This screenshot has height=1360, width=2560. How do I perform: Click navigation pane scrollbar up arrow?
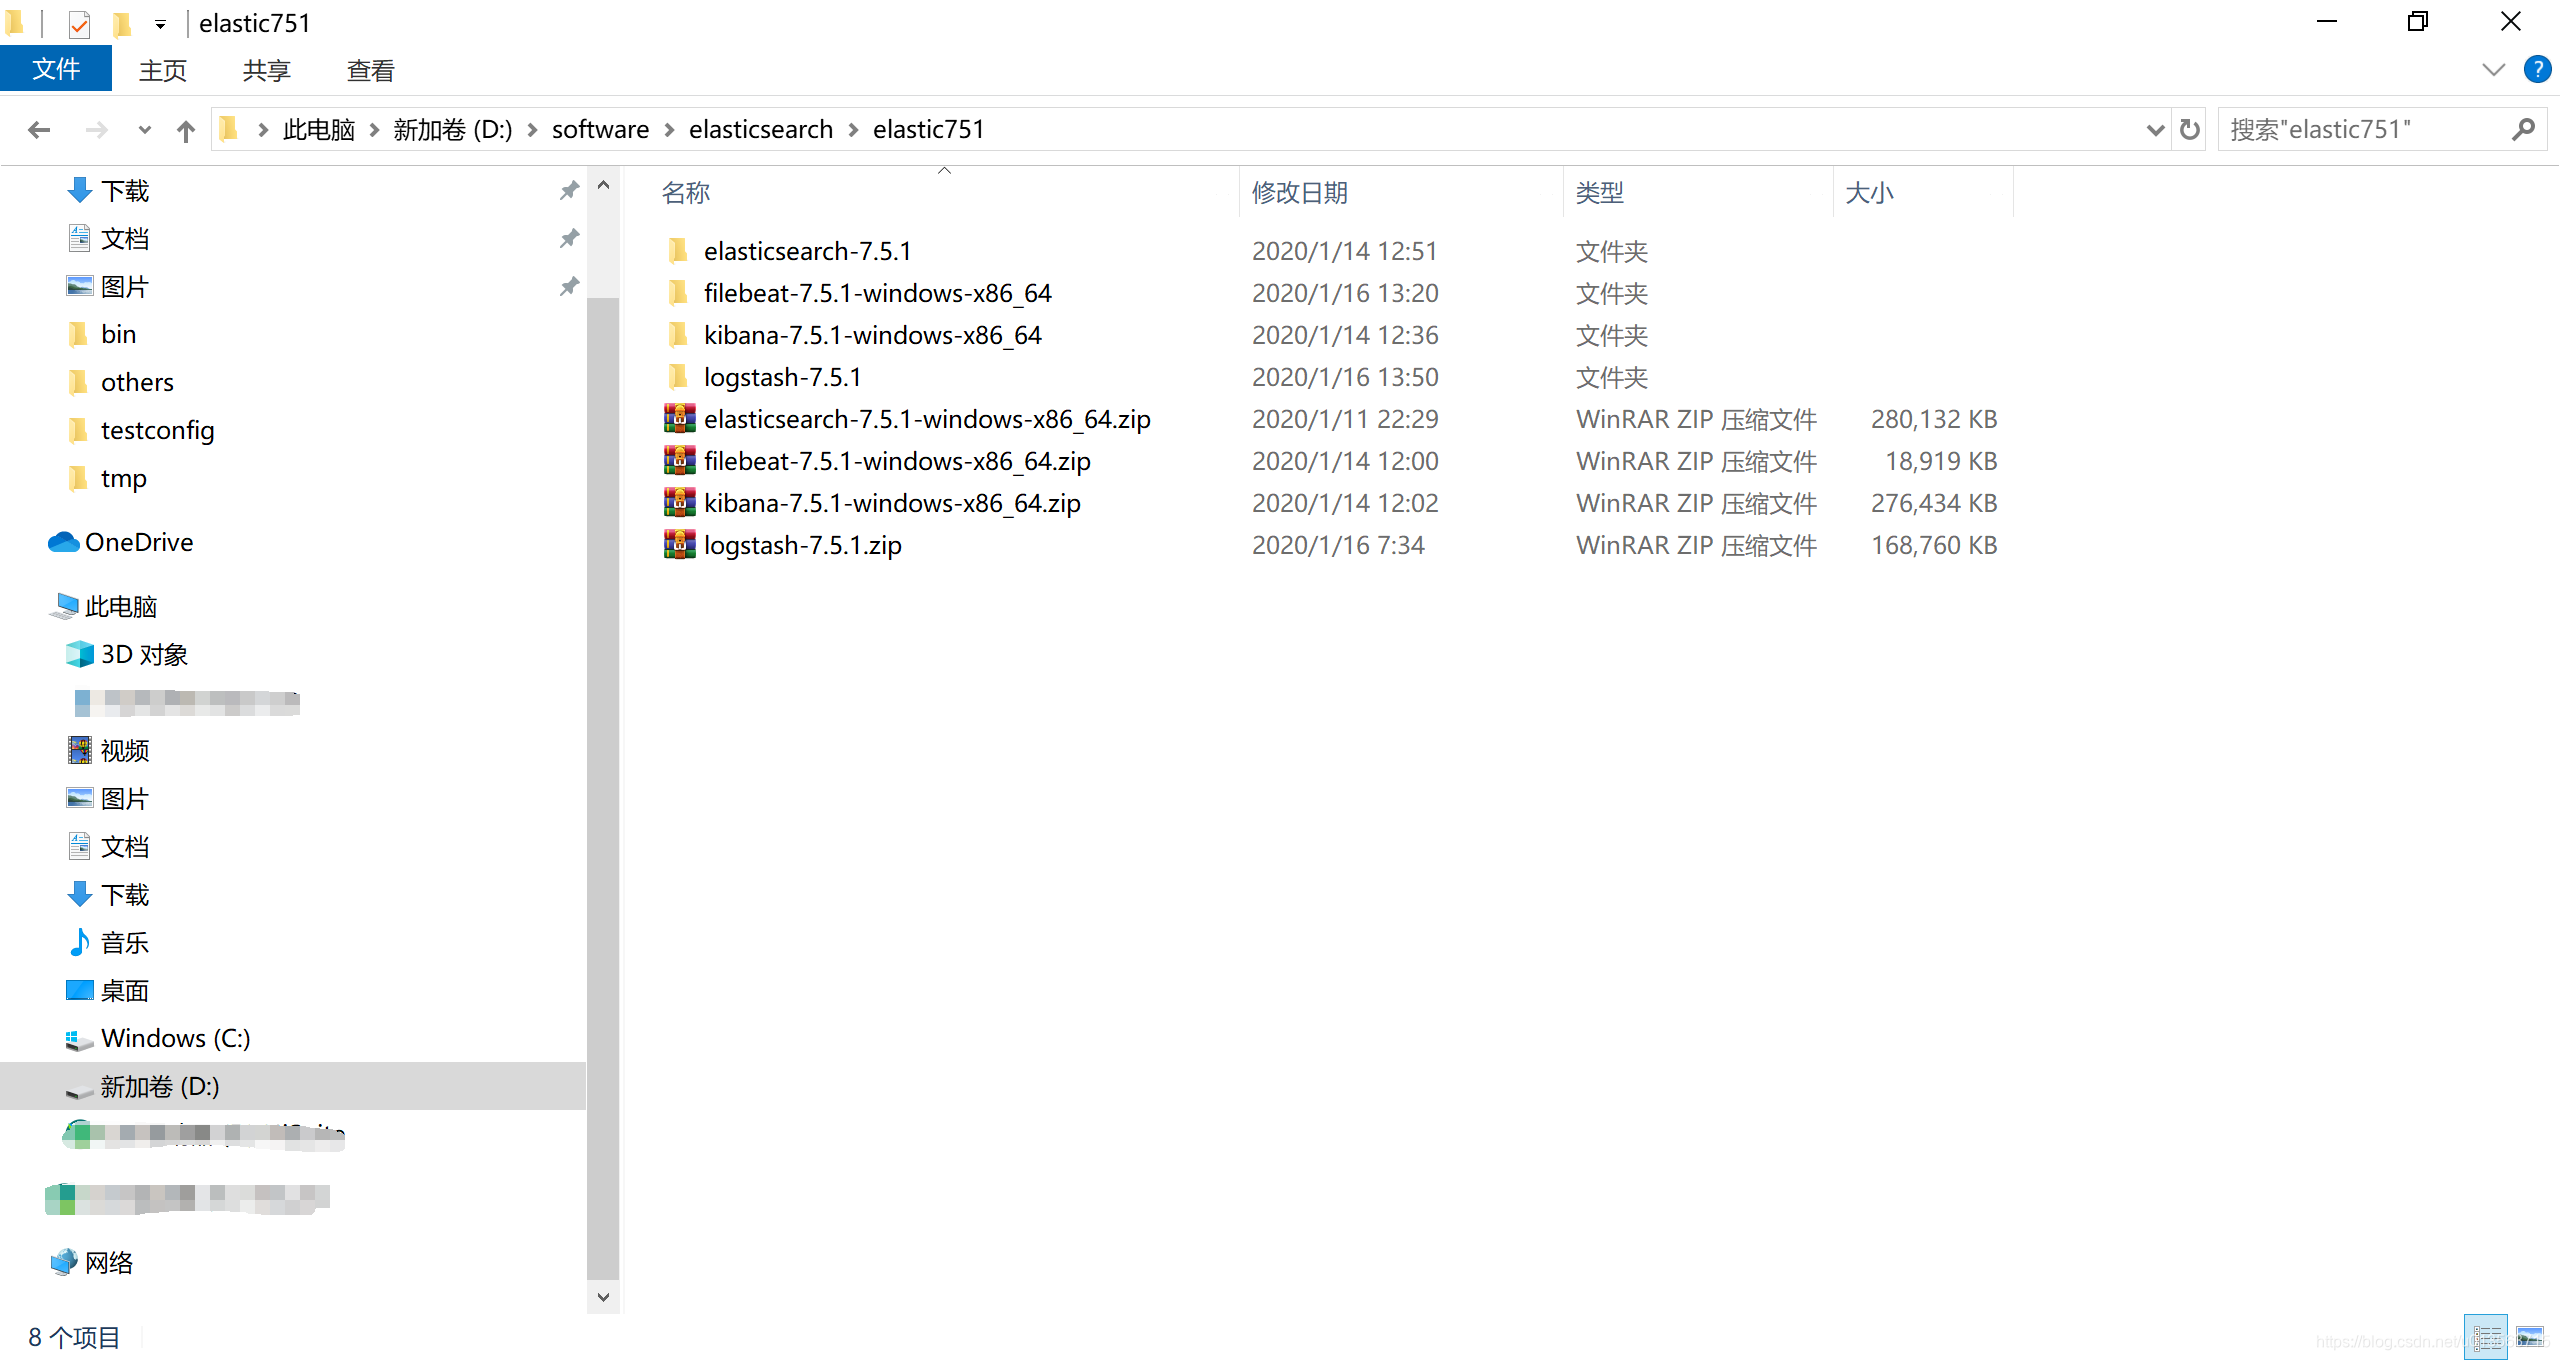point(603,185)
